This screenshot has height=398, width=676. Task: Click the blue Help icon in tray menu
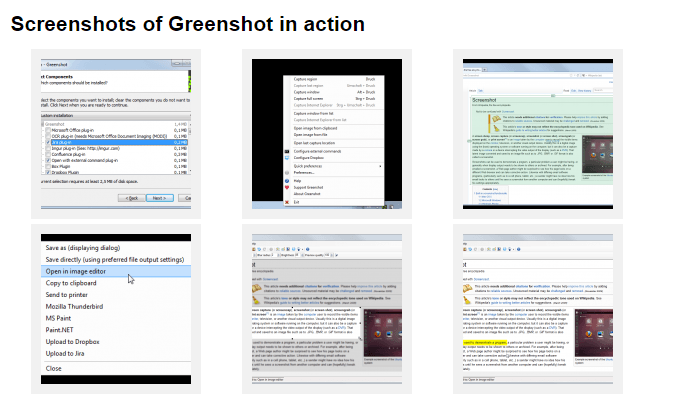pos(287,181)
